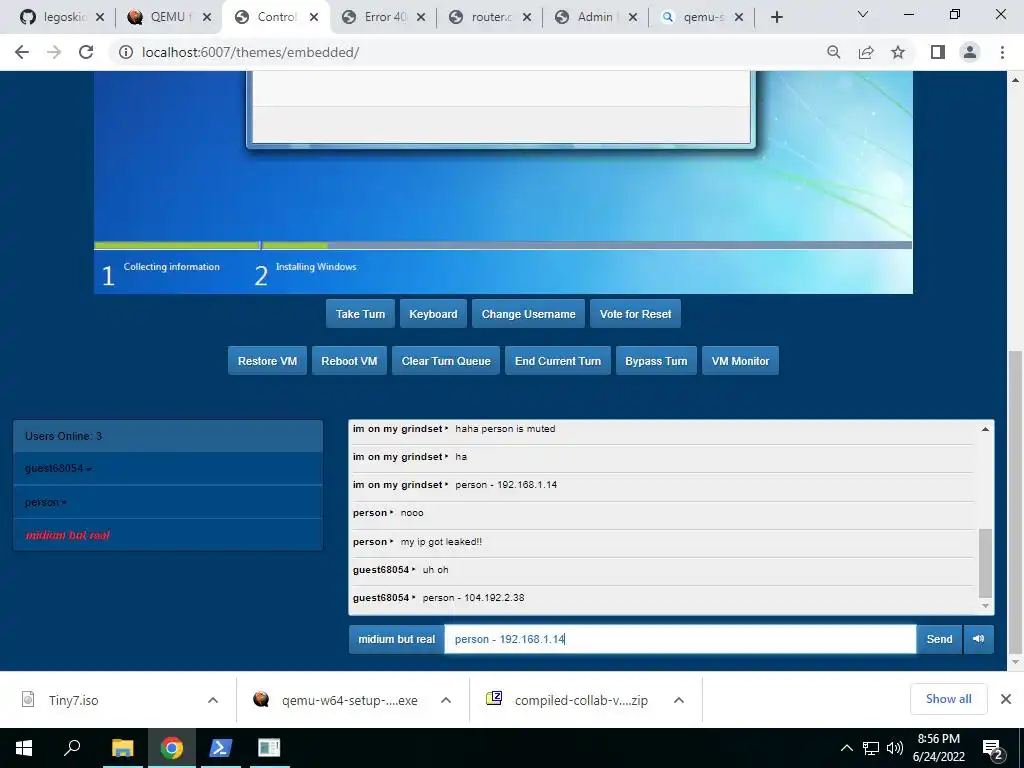Open the person user dropdown

(x=46, y=502)
